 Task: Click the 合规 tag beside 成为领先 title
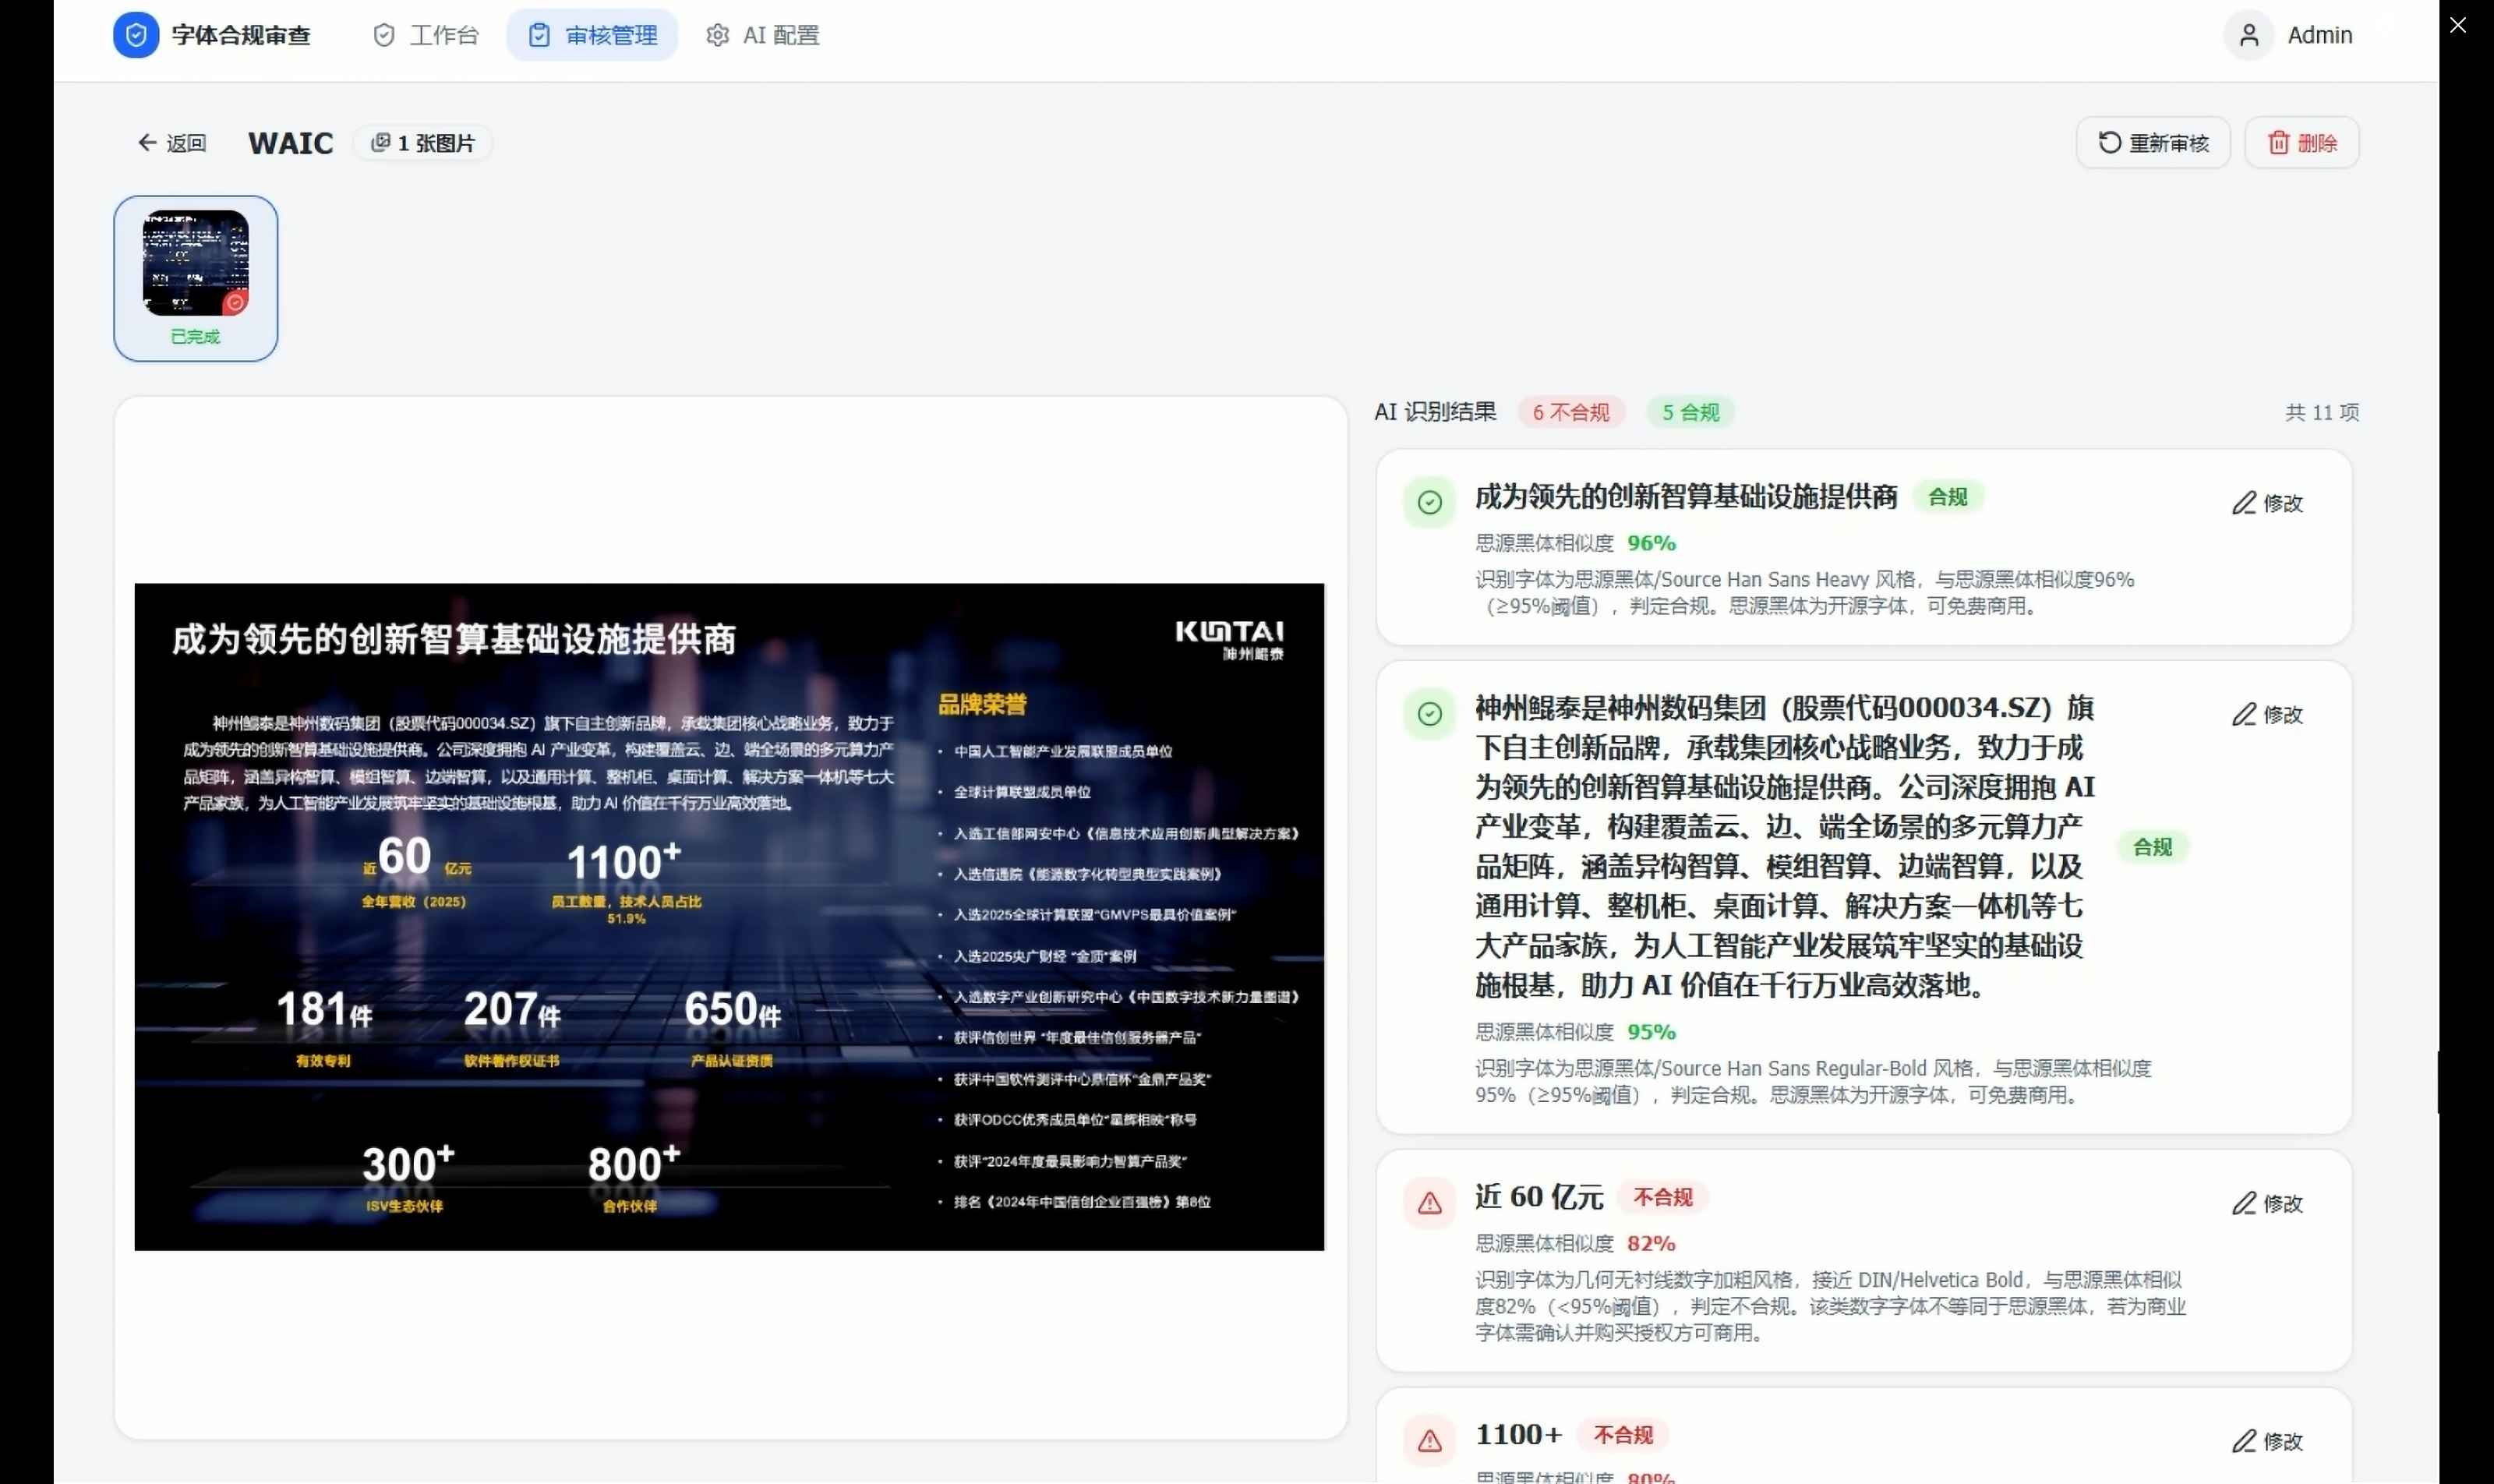(1947, 497)
